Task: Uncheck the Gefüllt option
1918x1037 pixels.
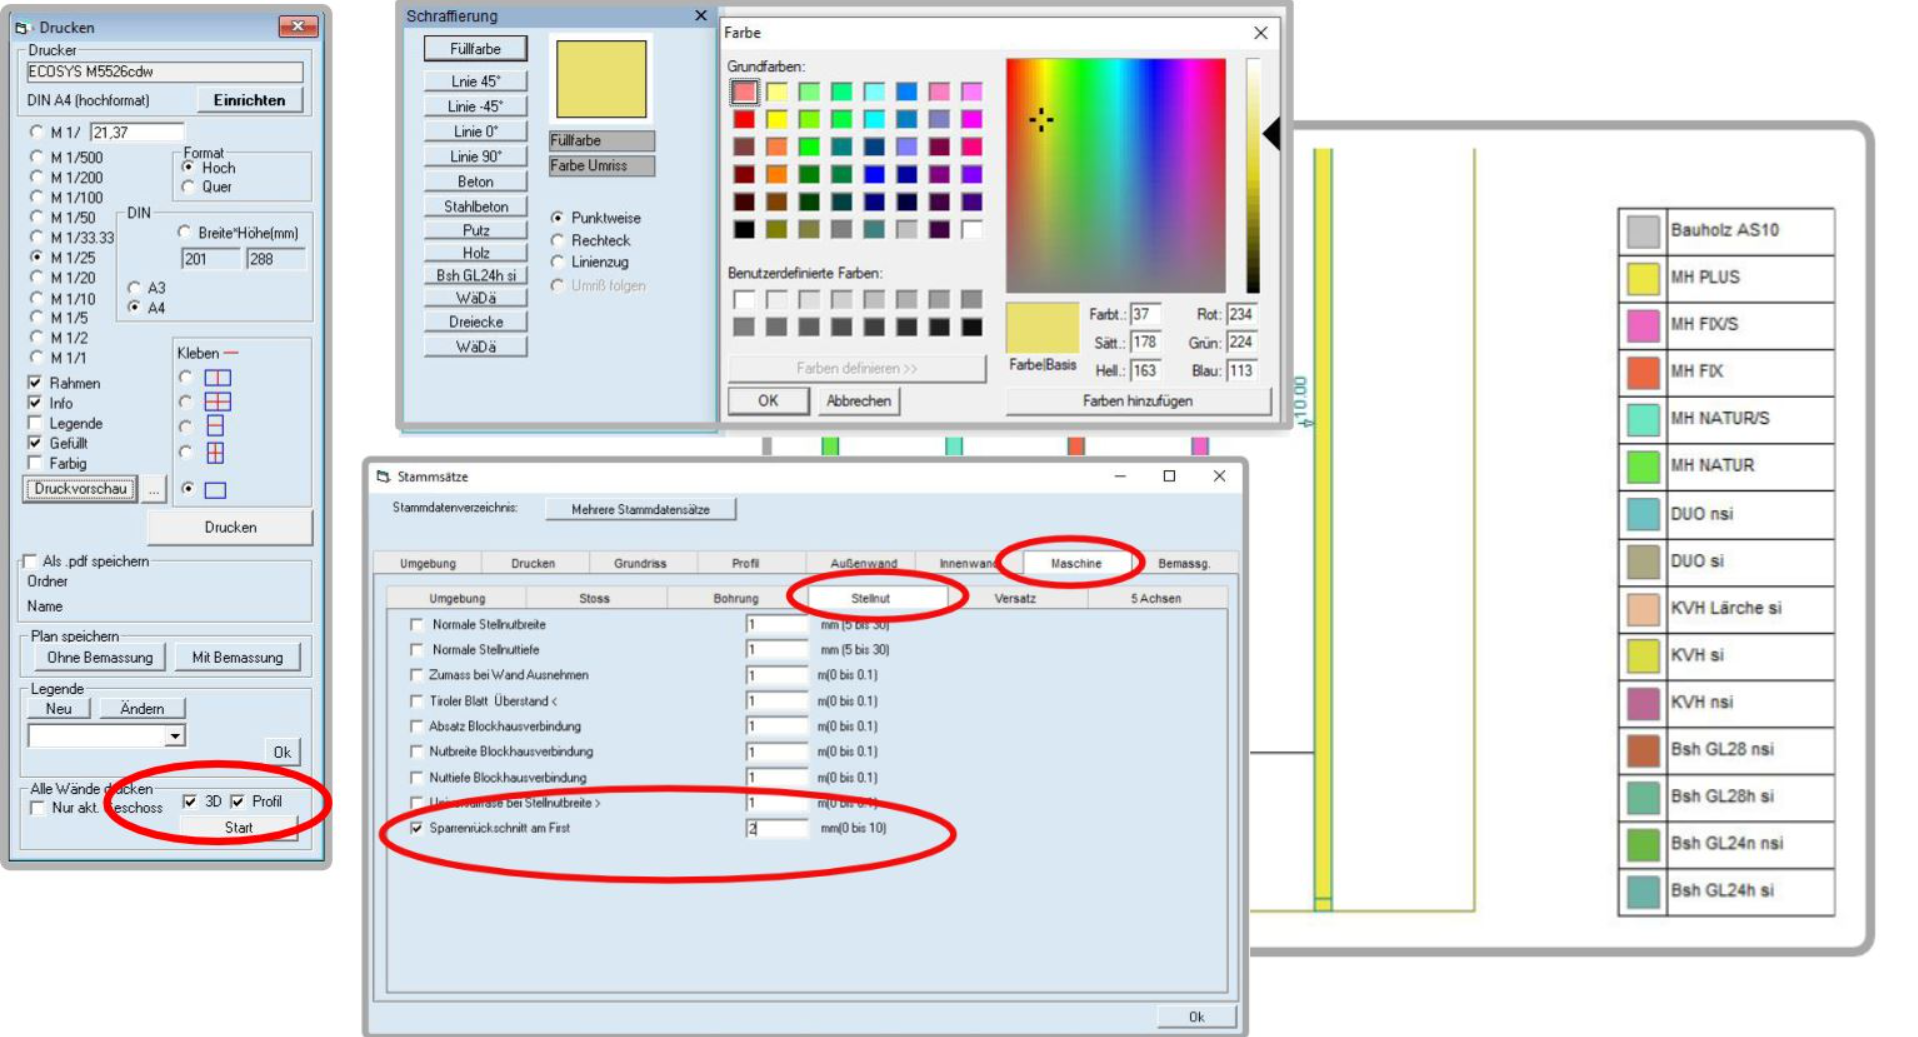Action: (x=36, y=443)
